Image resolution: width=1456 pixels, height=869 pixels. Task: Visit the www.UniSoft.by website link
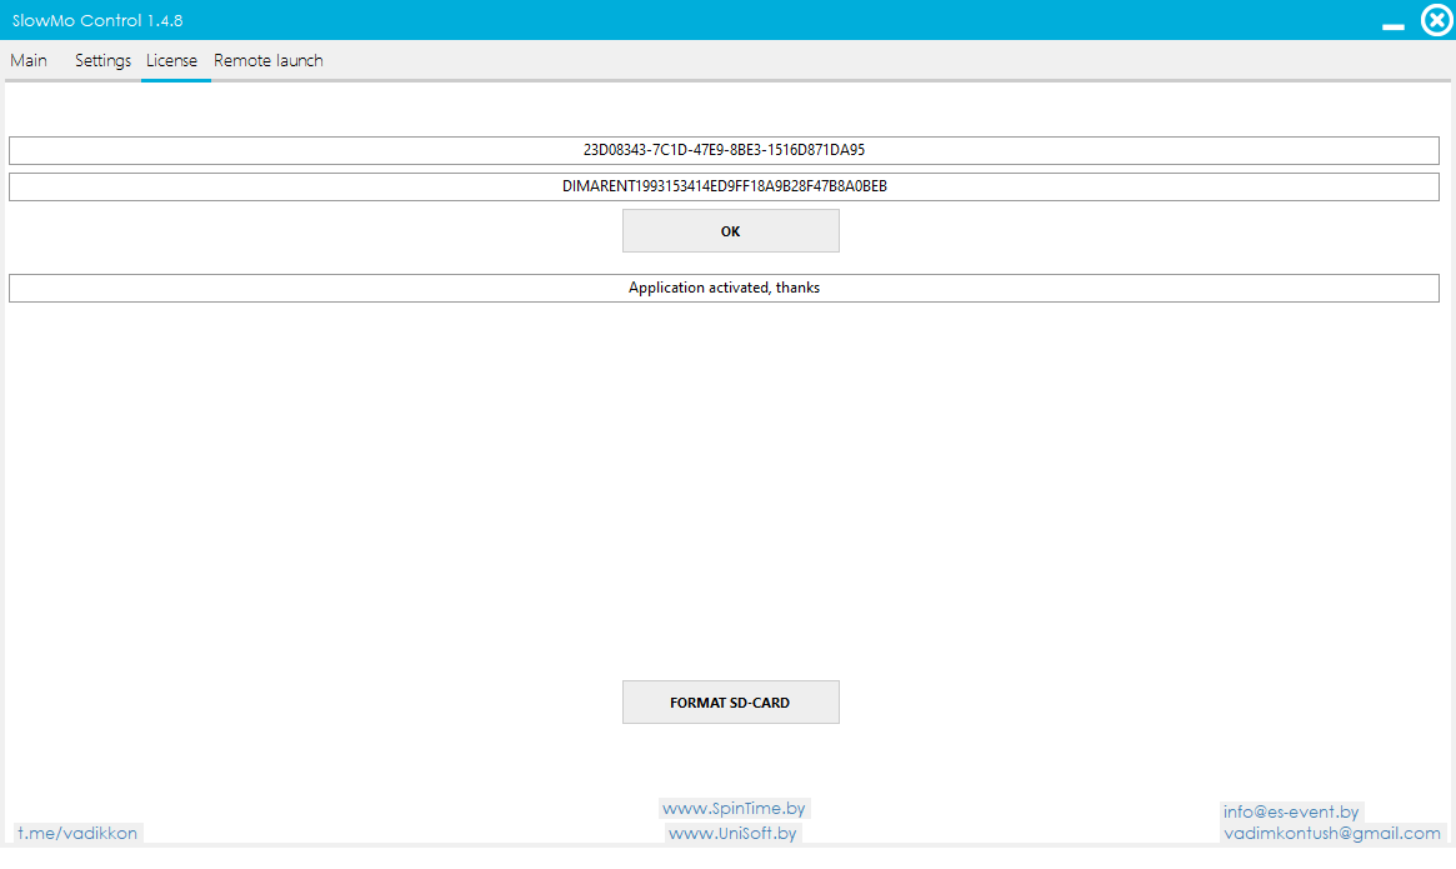point(732,833)
